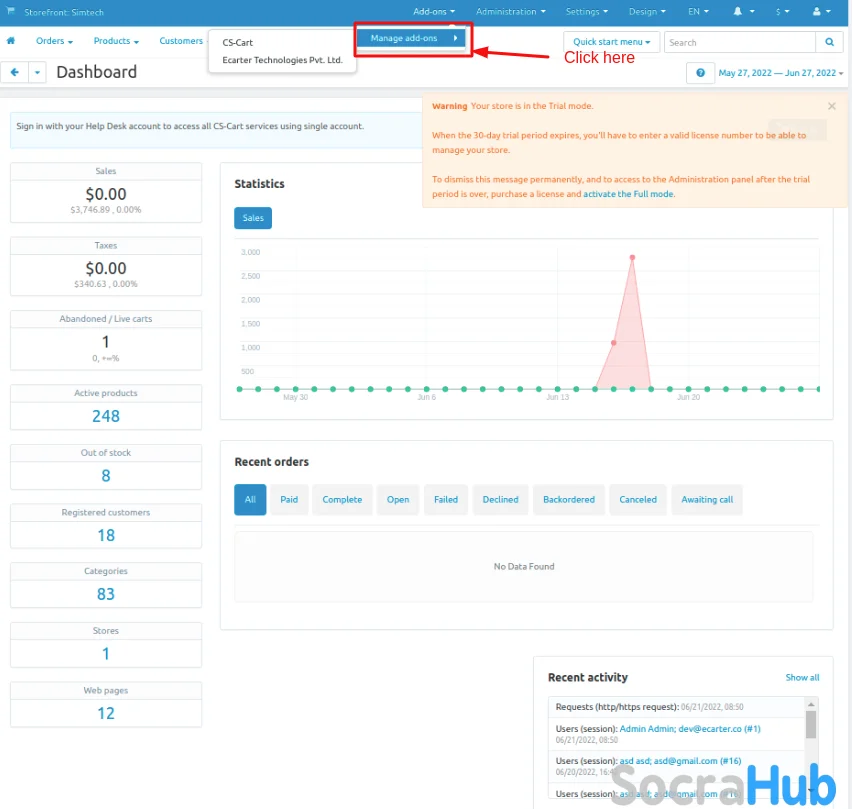
Task: Filter orders by Backordered status
Action: click(x=568, y=500)
